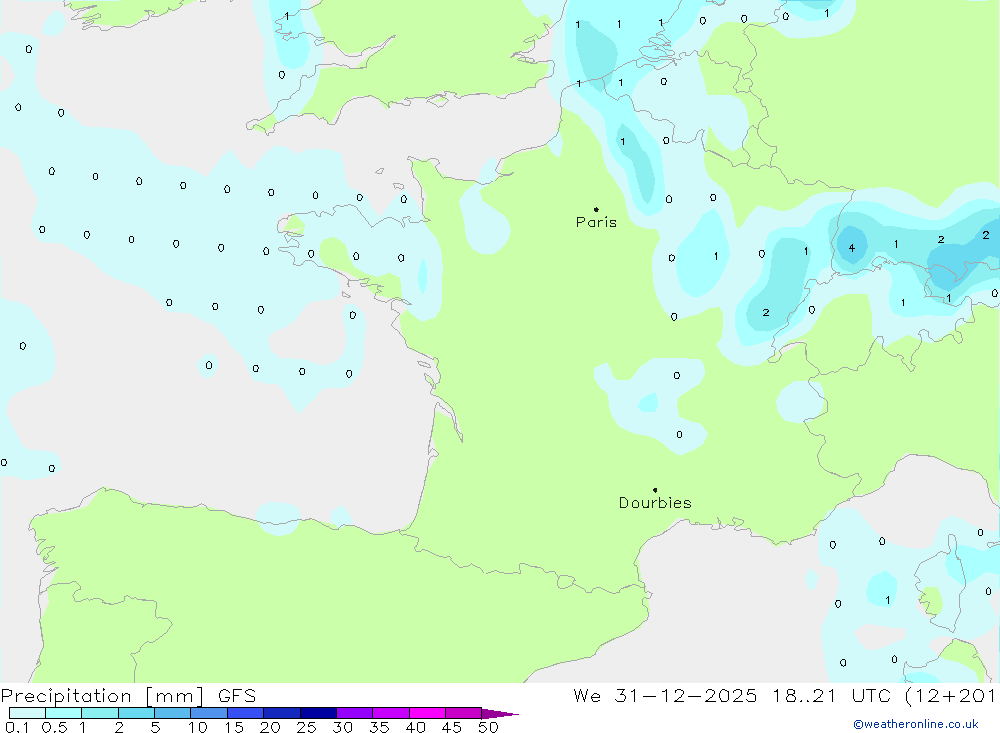Viewport: 1000px width, 733px height.
Task: Click the '18..21 UTC' time range text
Action: (830, 696)
